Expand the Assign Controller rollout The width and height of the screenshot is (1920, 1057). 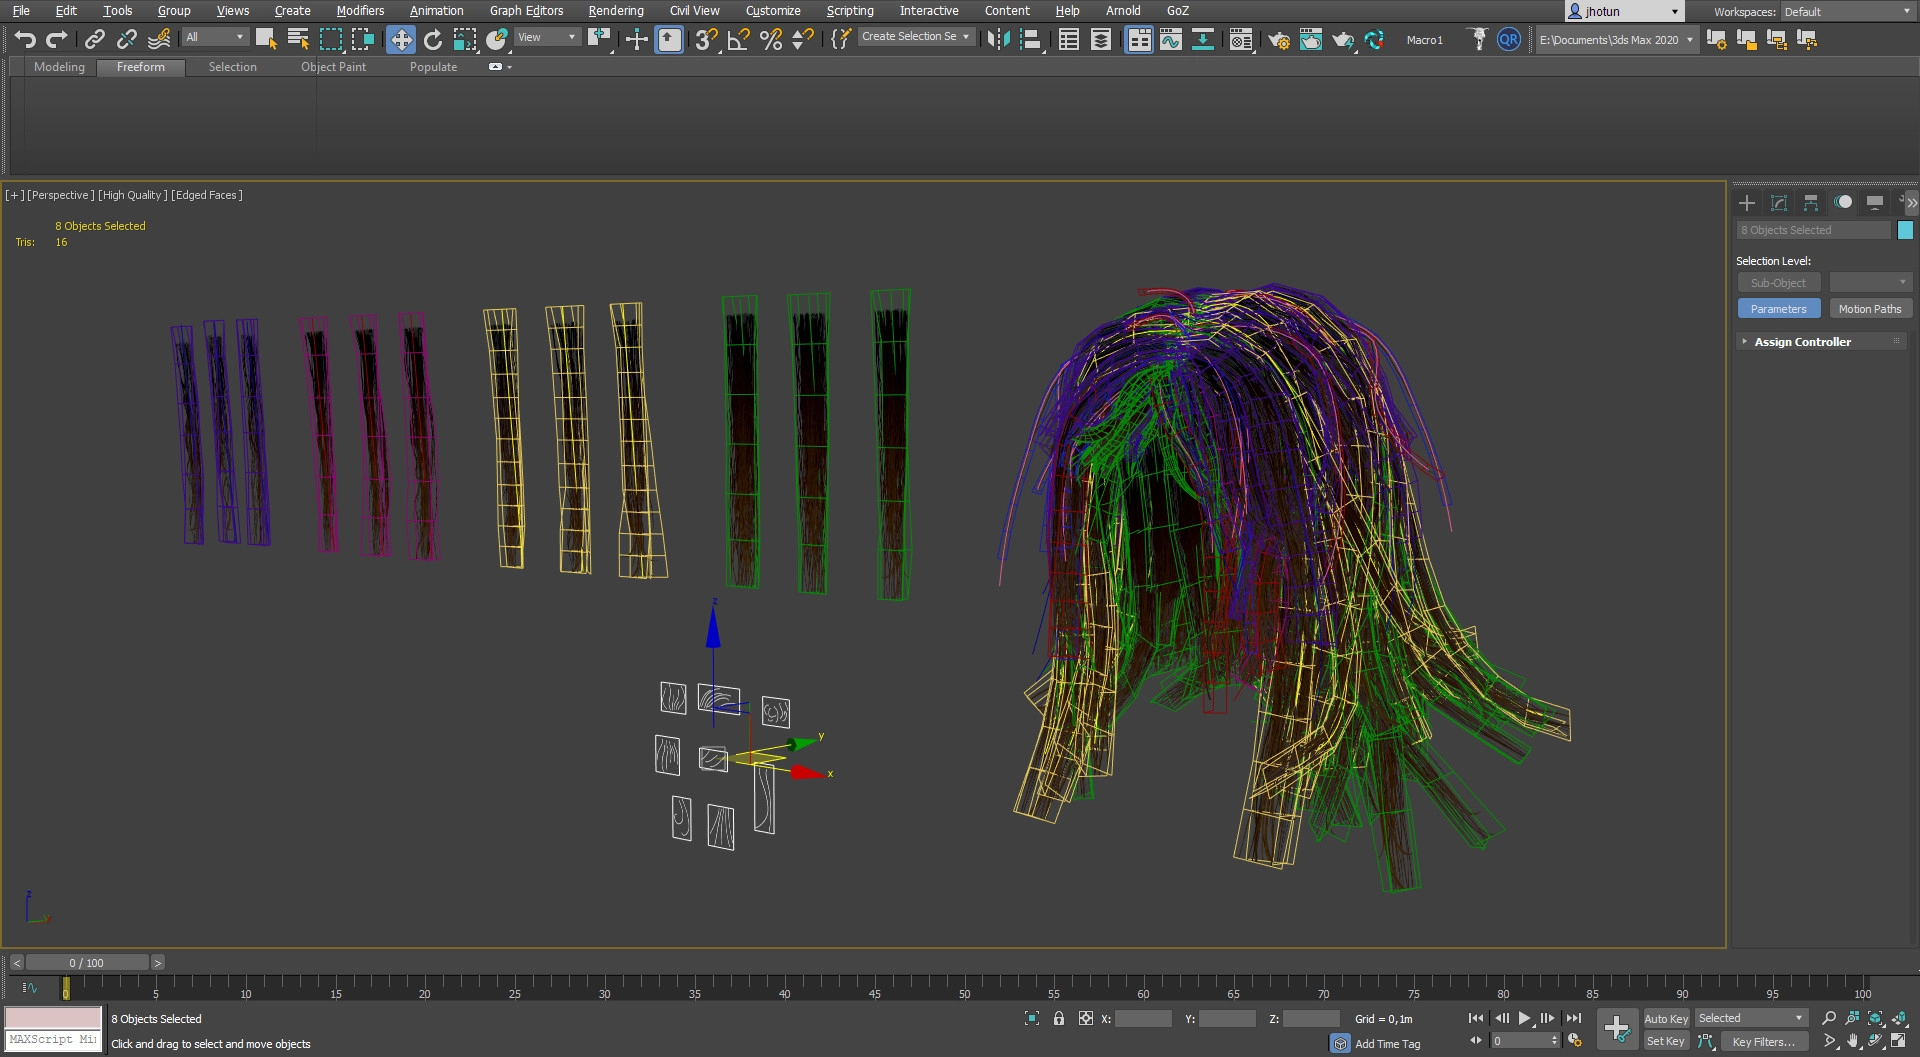[x=1802, y=342]
